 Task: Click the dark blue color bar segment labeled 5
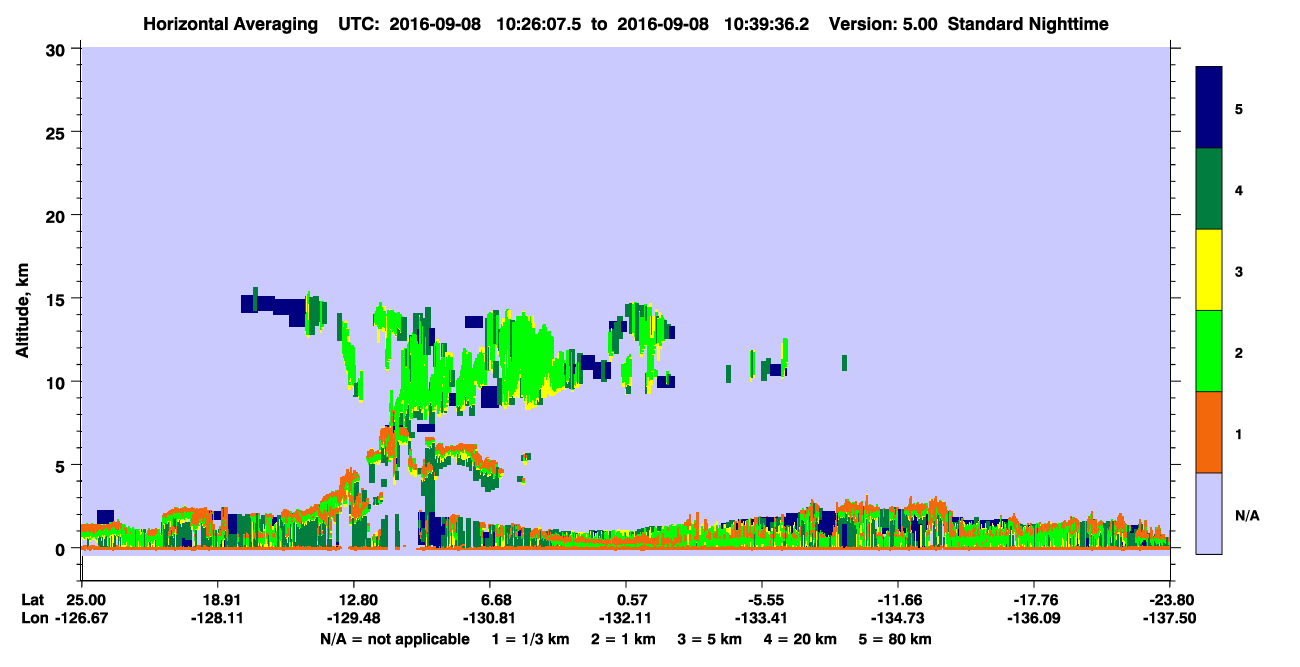[x=1209, y=108]
